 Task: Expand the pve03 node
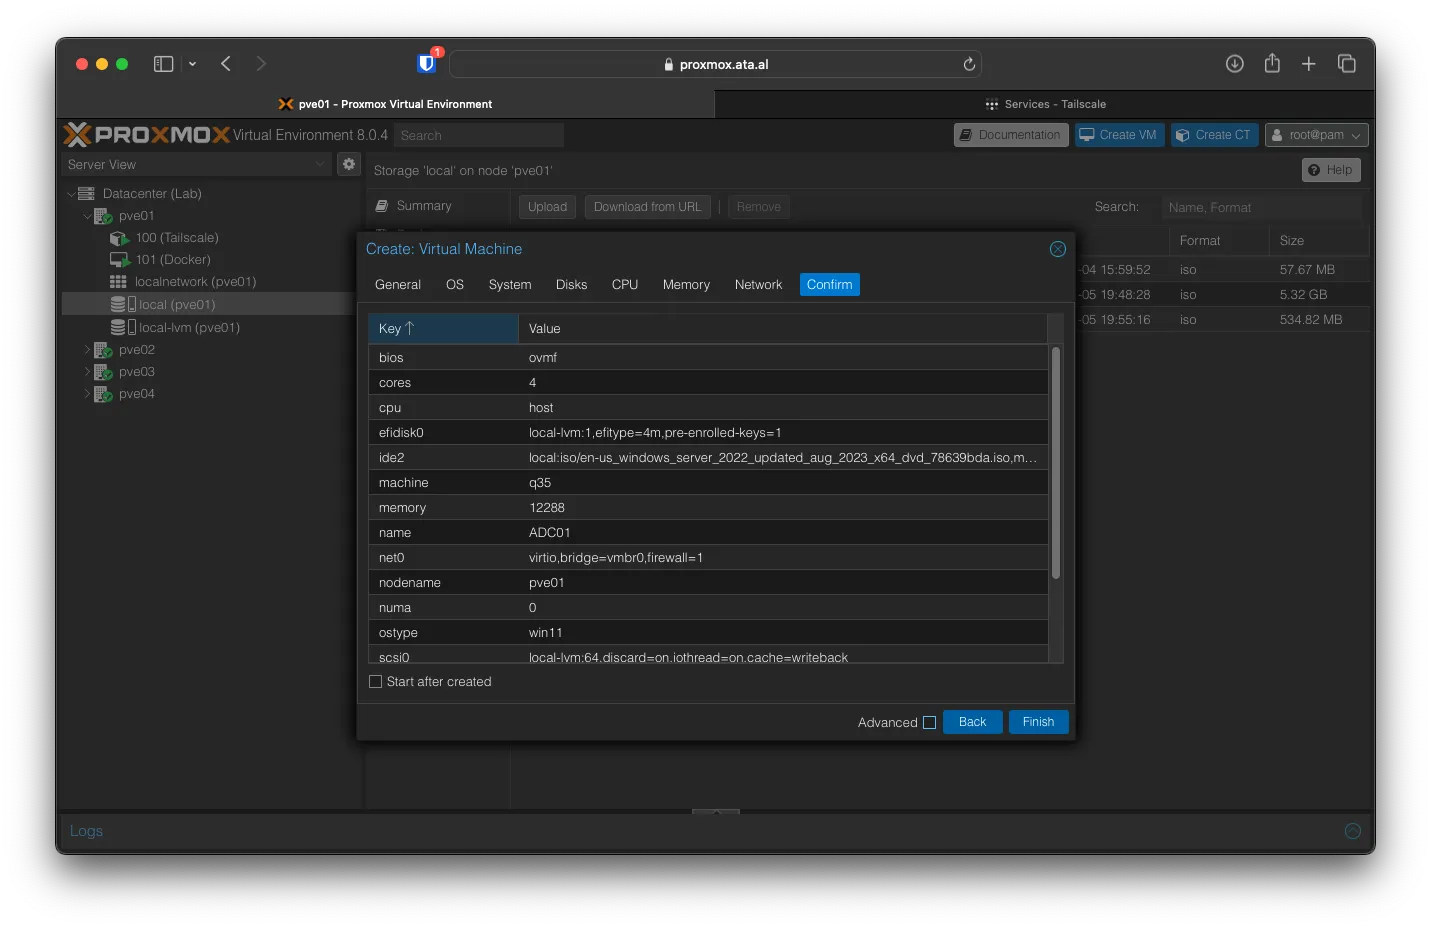87,372
